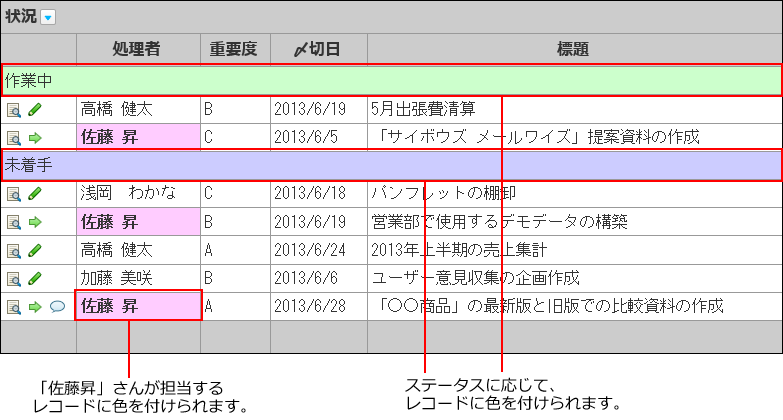Click green arrow icon in サイボウズ メールワイズ row
Image resolution: width=783 pixels, height=420 pixels.
(x=34, y=138)
